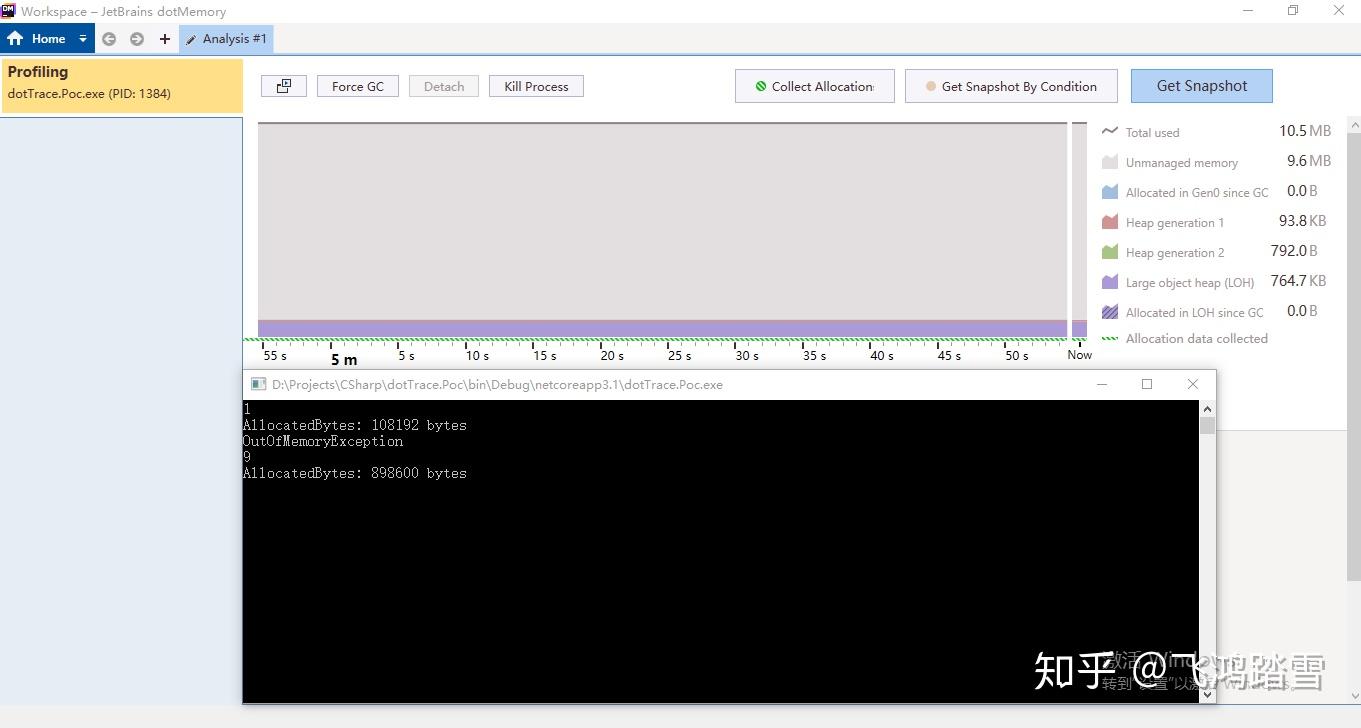Click the pencil icon on Analysis #1 tab
Viewport: 1361px width, 728px height.
pos(191,38)
